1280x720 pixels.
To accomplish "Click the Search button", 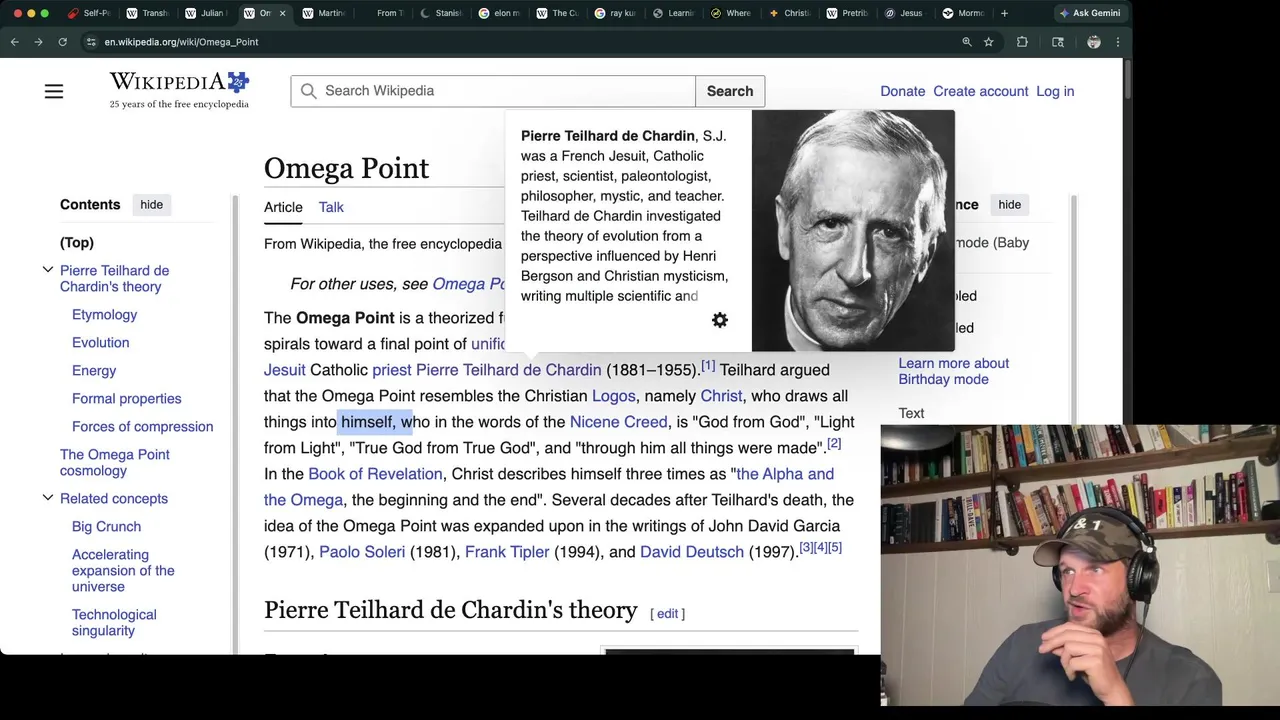I will click(x=730, y=91).
